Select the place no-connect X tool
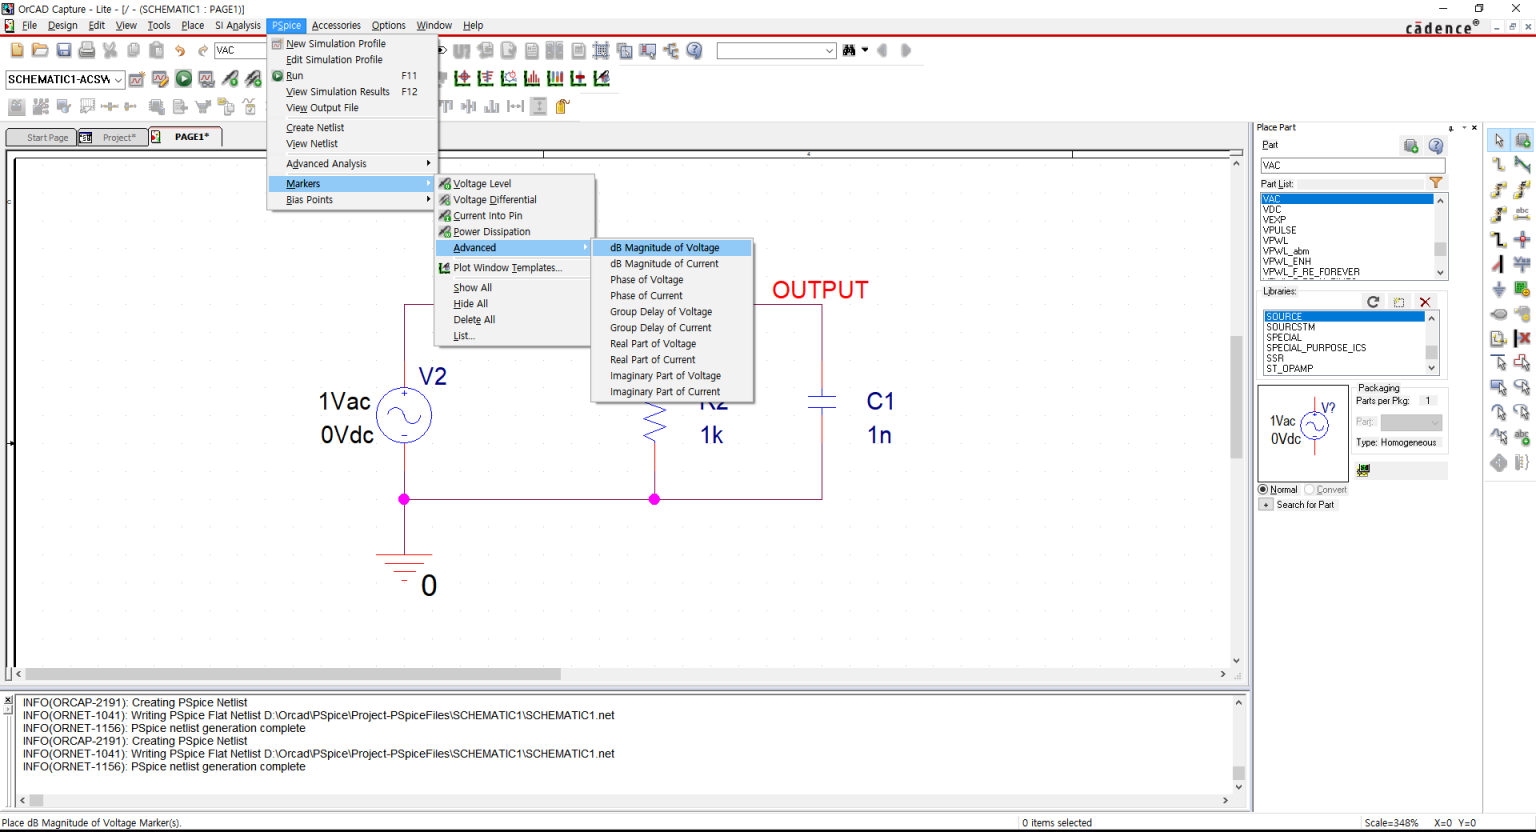Viewport: 1536px width, 832px height. [x=1522, y=339]
